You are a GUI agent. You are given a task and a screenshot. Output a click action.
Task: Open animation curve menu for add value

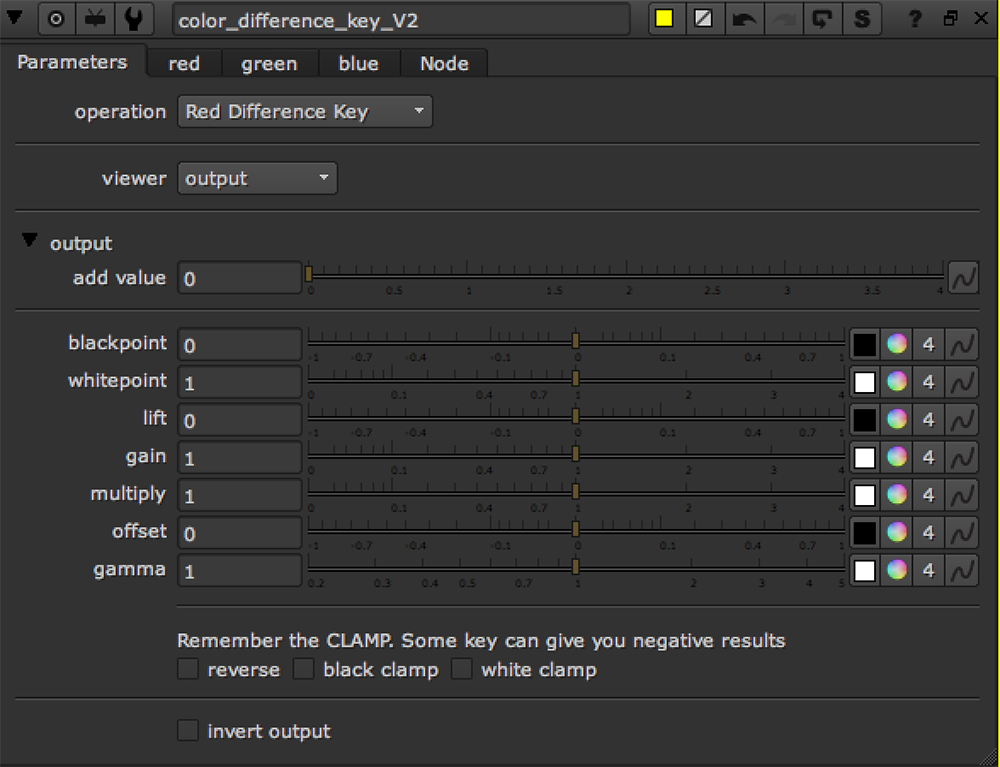coord(962,278)
